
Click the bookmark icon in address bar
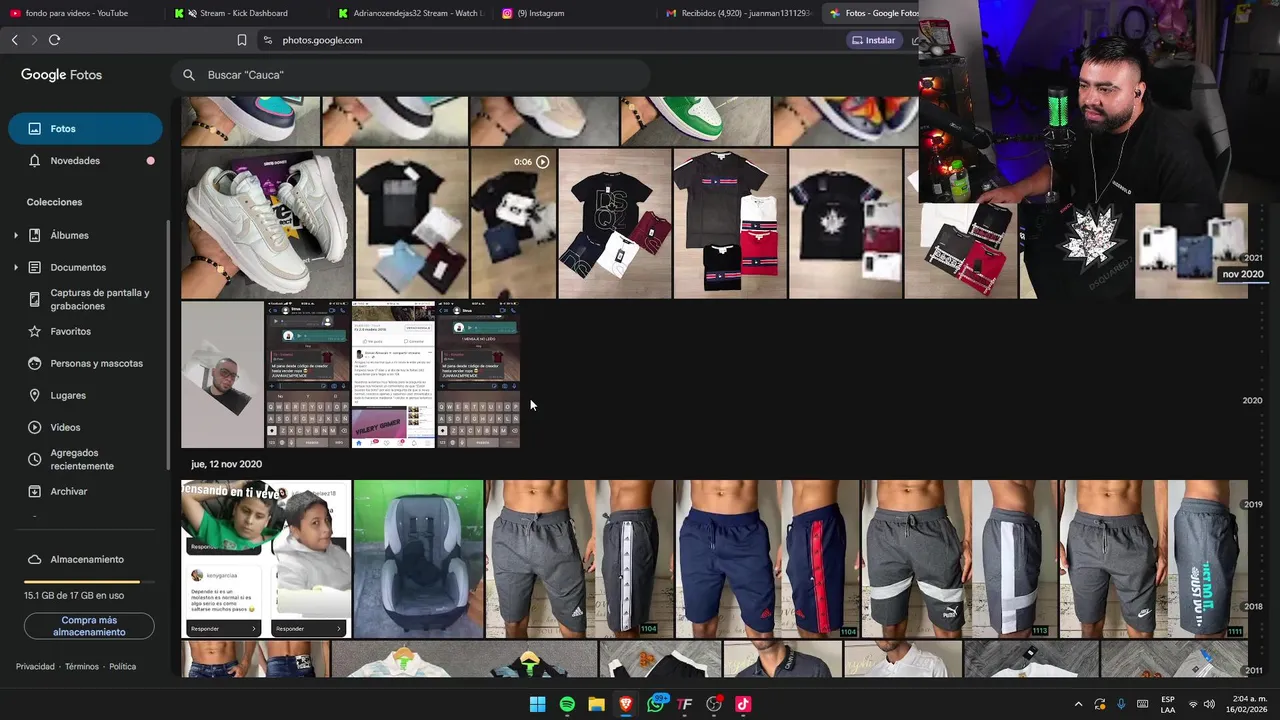pos(241,40)
